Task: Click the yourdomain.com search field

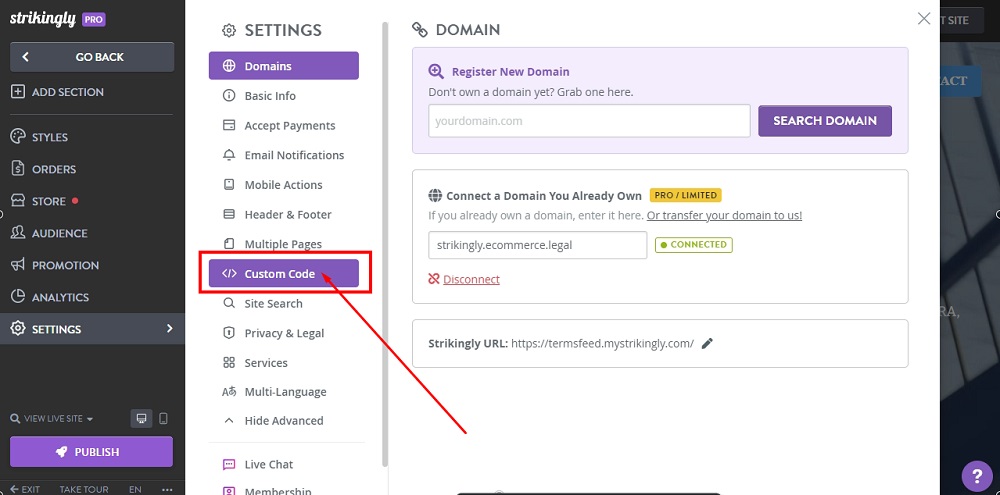Action: (589, 121)
